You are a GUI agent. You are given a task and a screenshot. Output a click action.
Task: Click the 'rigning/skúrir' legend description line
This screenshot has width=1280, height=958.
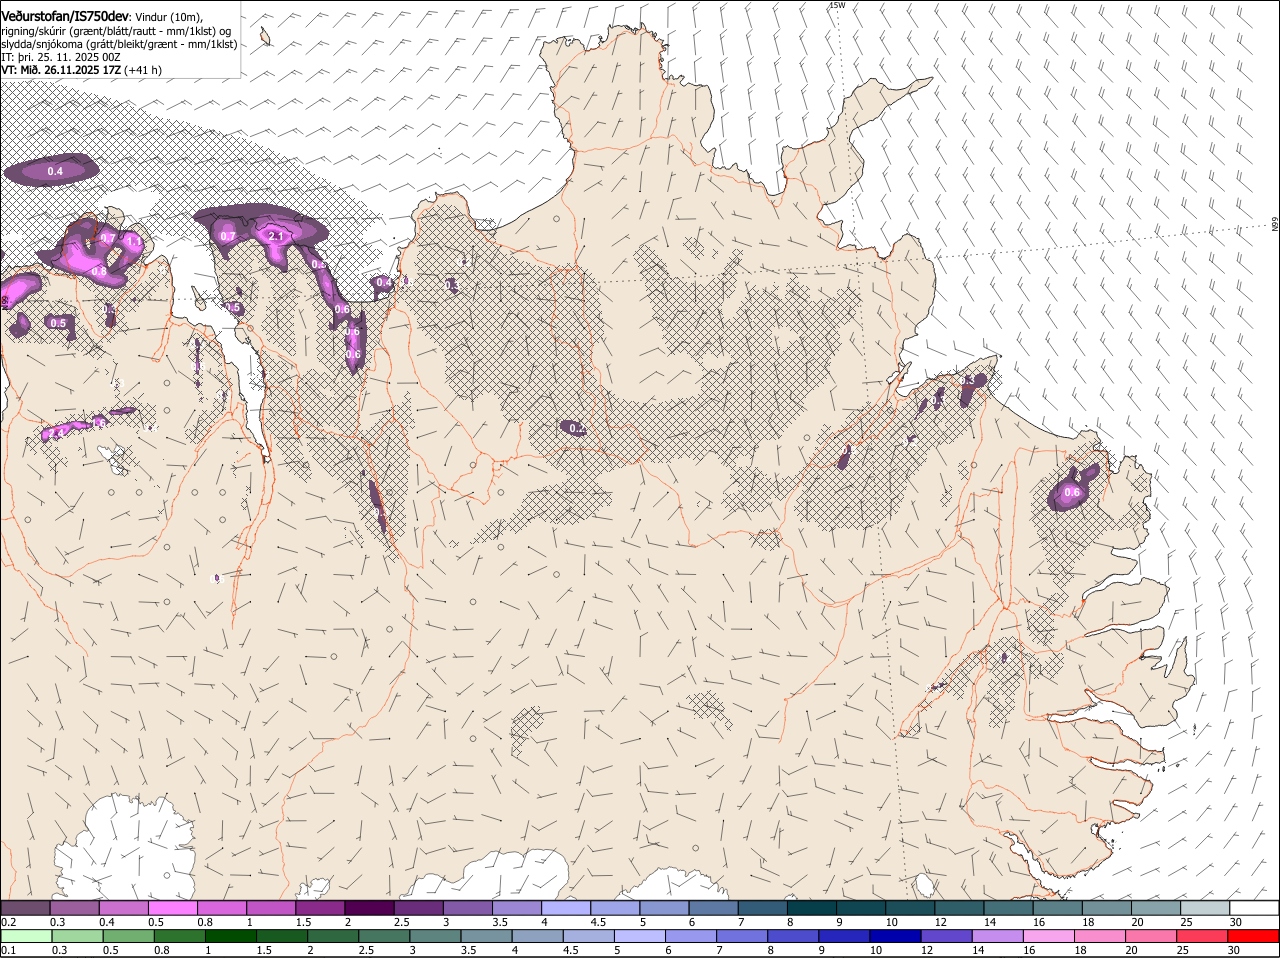115,30
